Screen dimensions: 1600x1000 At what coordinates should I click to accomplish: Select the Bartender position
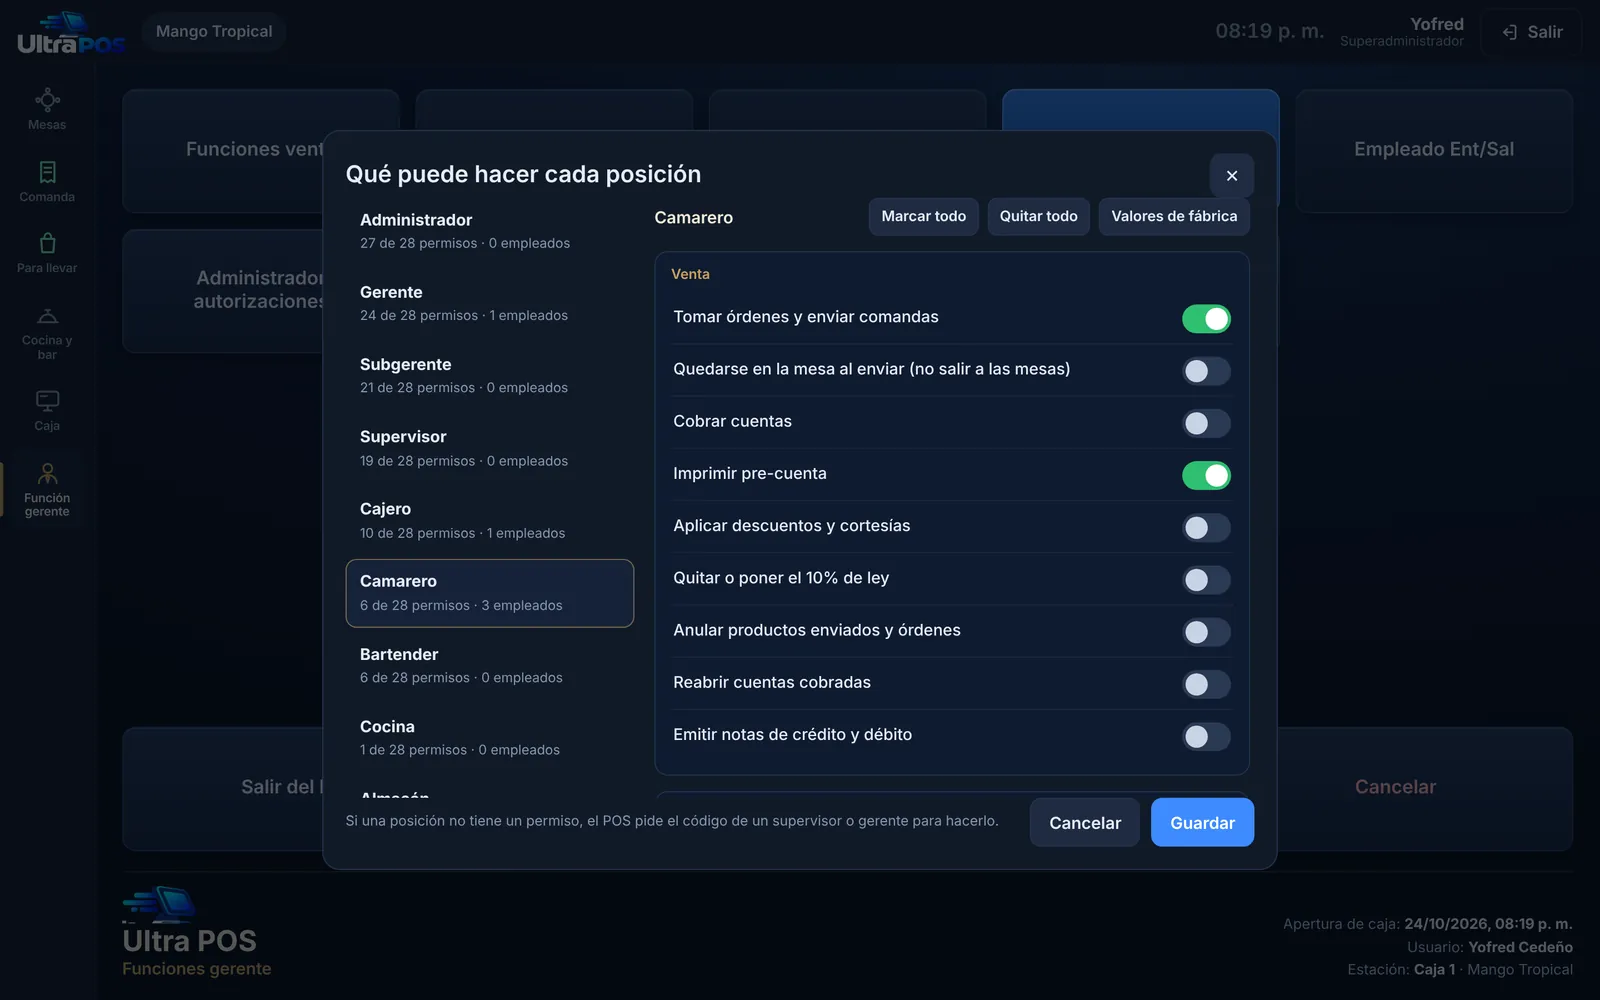[x=490, y=665]
